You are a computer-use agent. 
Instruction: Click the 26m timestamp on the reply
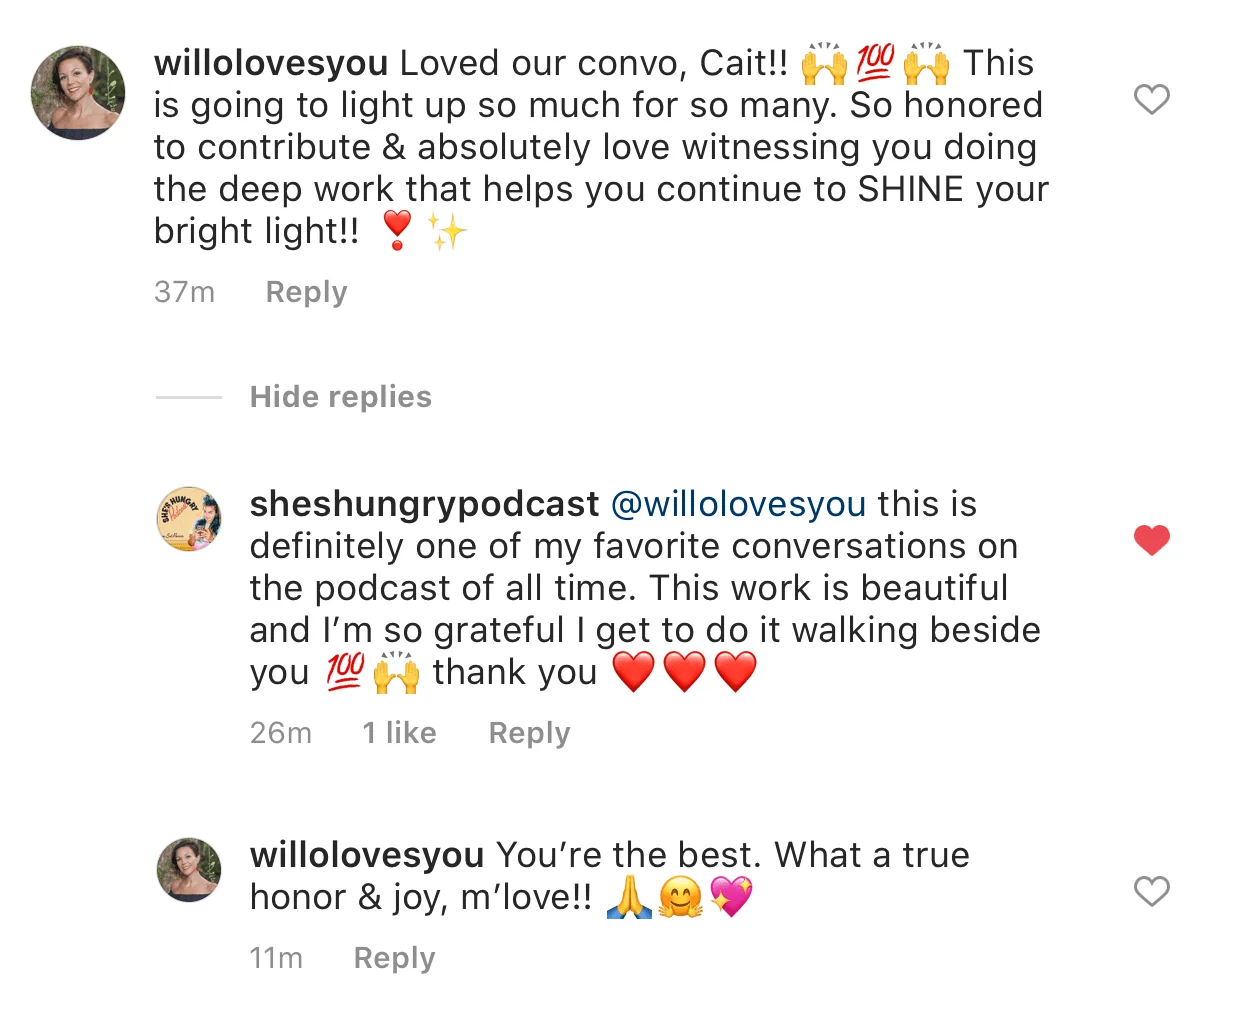[281, 733]
